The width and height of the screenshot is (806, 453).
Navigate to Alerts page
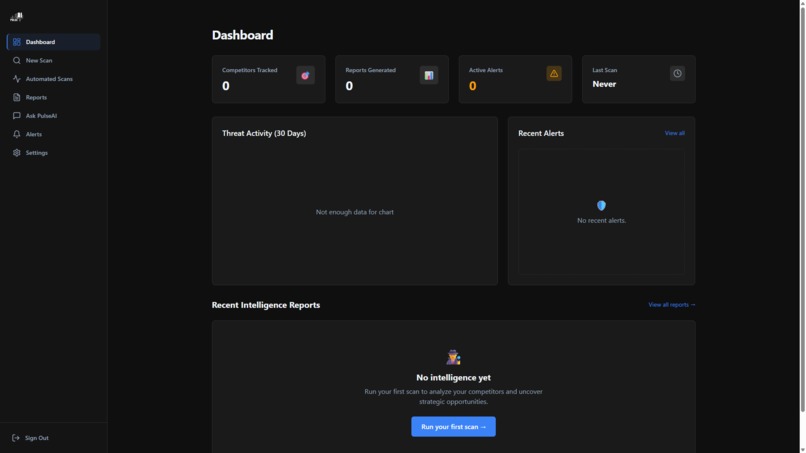click(53, 134)
